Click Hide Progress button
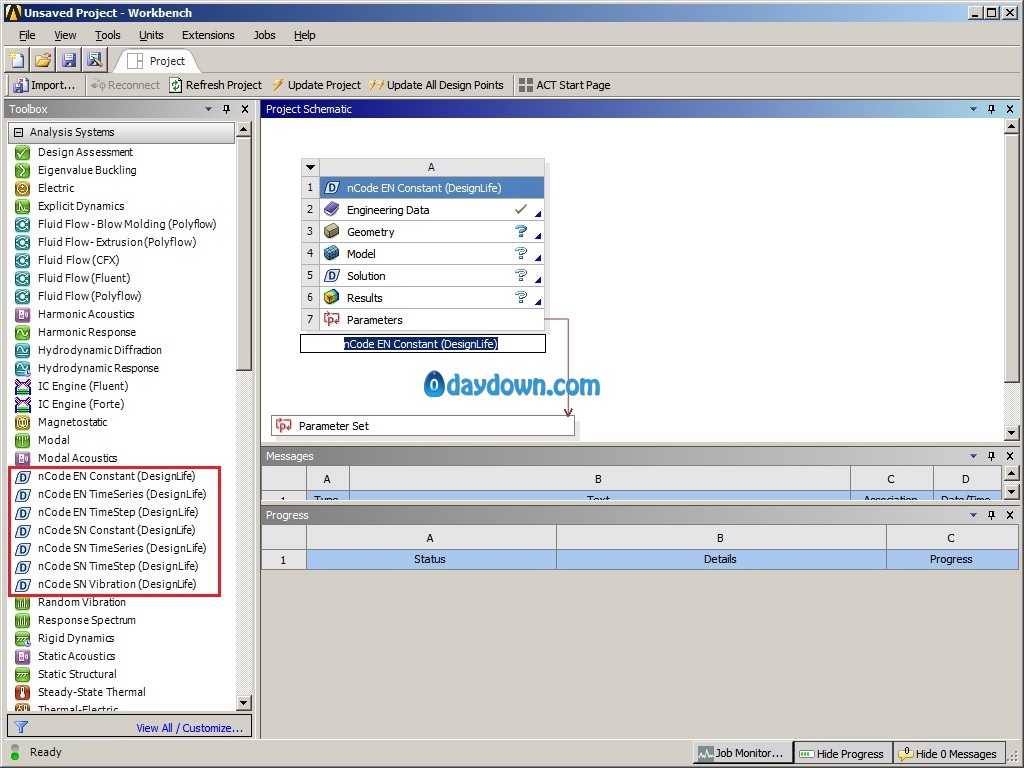Screen dimensions: 1024x768 tap(842, 753)
